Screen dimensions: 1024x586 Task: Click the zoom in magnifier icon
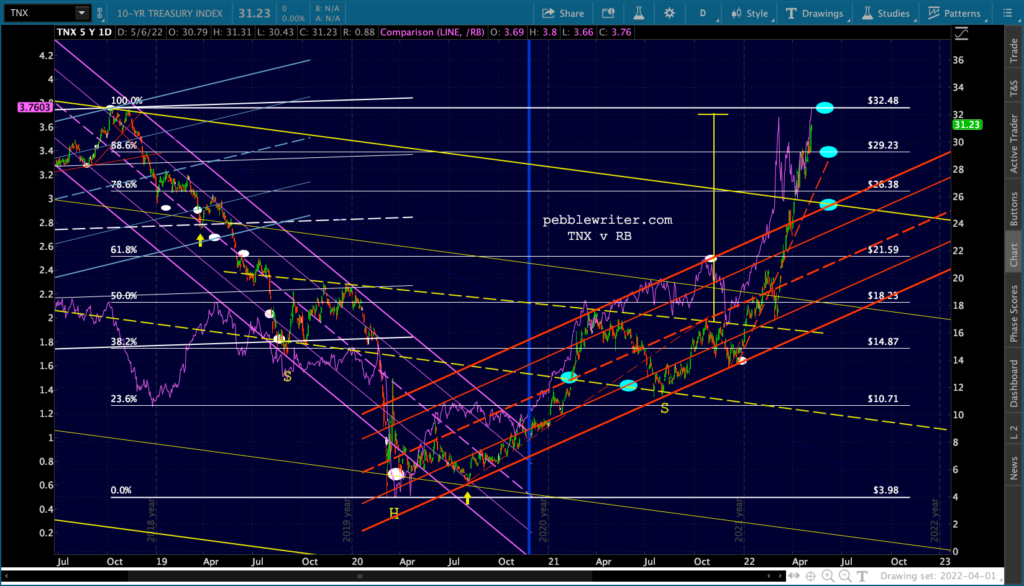[827, 576]
